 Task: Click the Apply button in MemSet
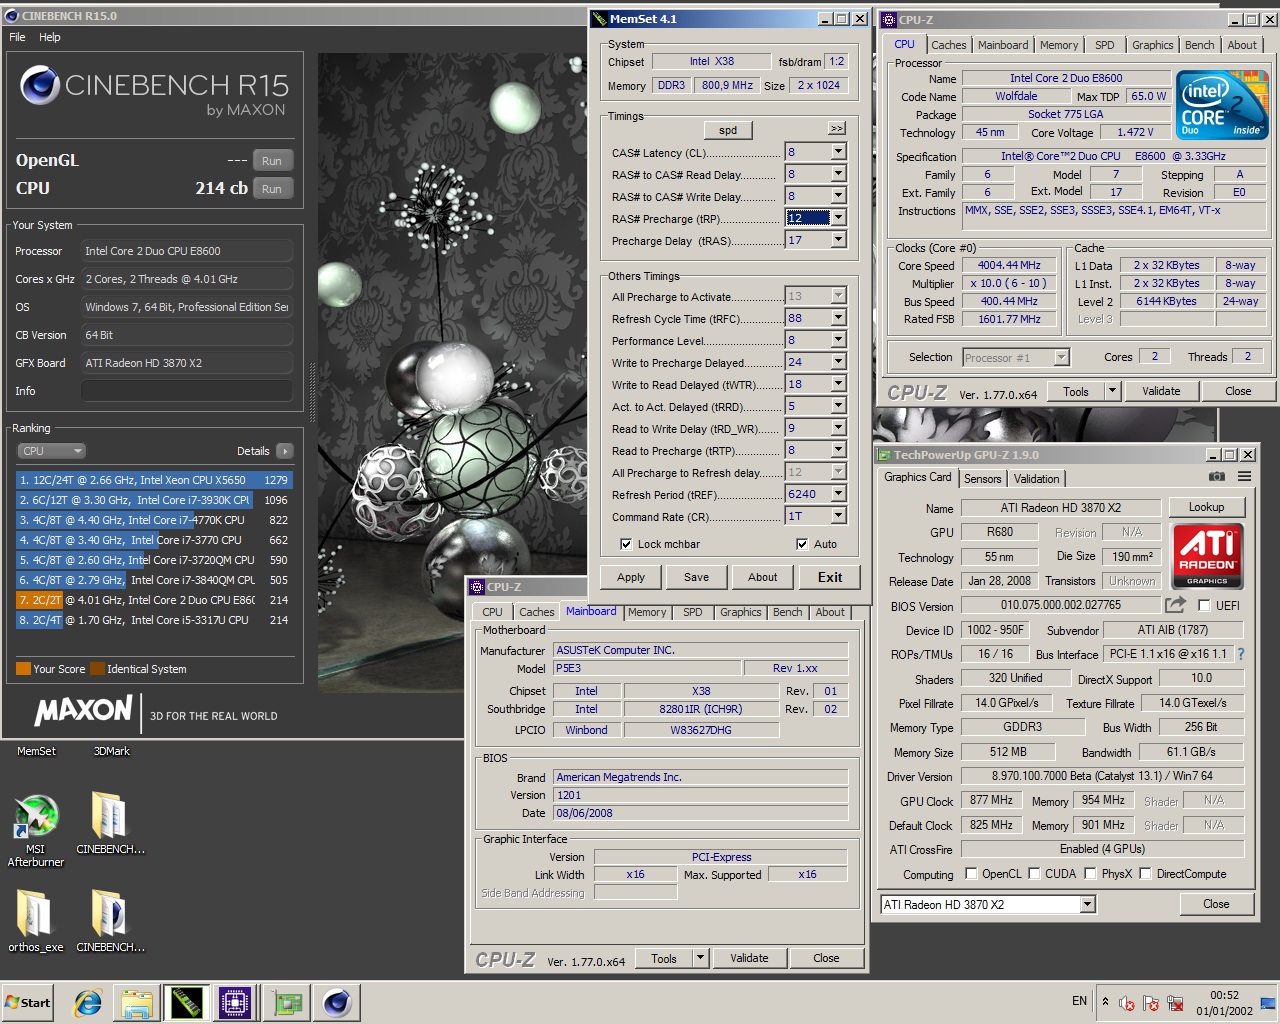(x=630, y=577)
